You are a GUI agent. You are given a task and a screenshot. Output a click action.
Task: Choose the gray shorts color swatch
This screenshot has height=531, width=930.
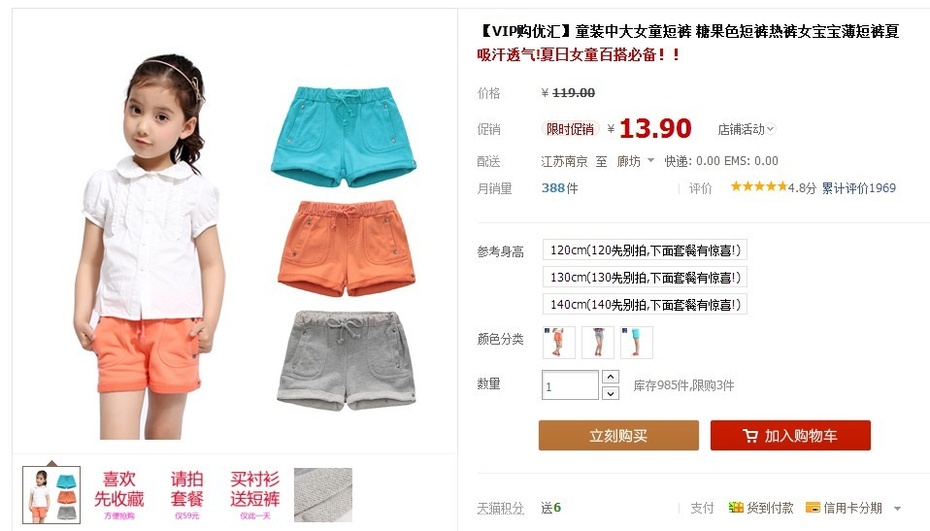[597, 342]
